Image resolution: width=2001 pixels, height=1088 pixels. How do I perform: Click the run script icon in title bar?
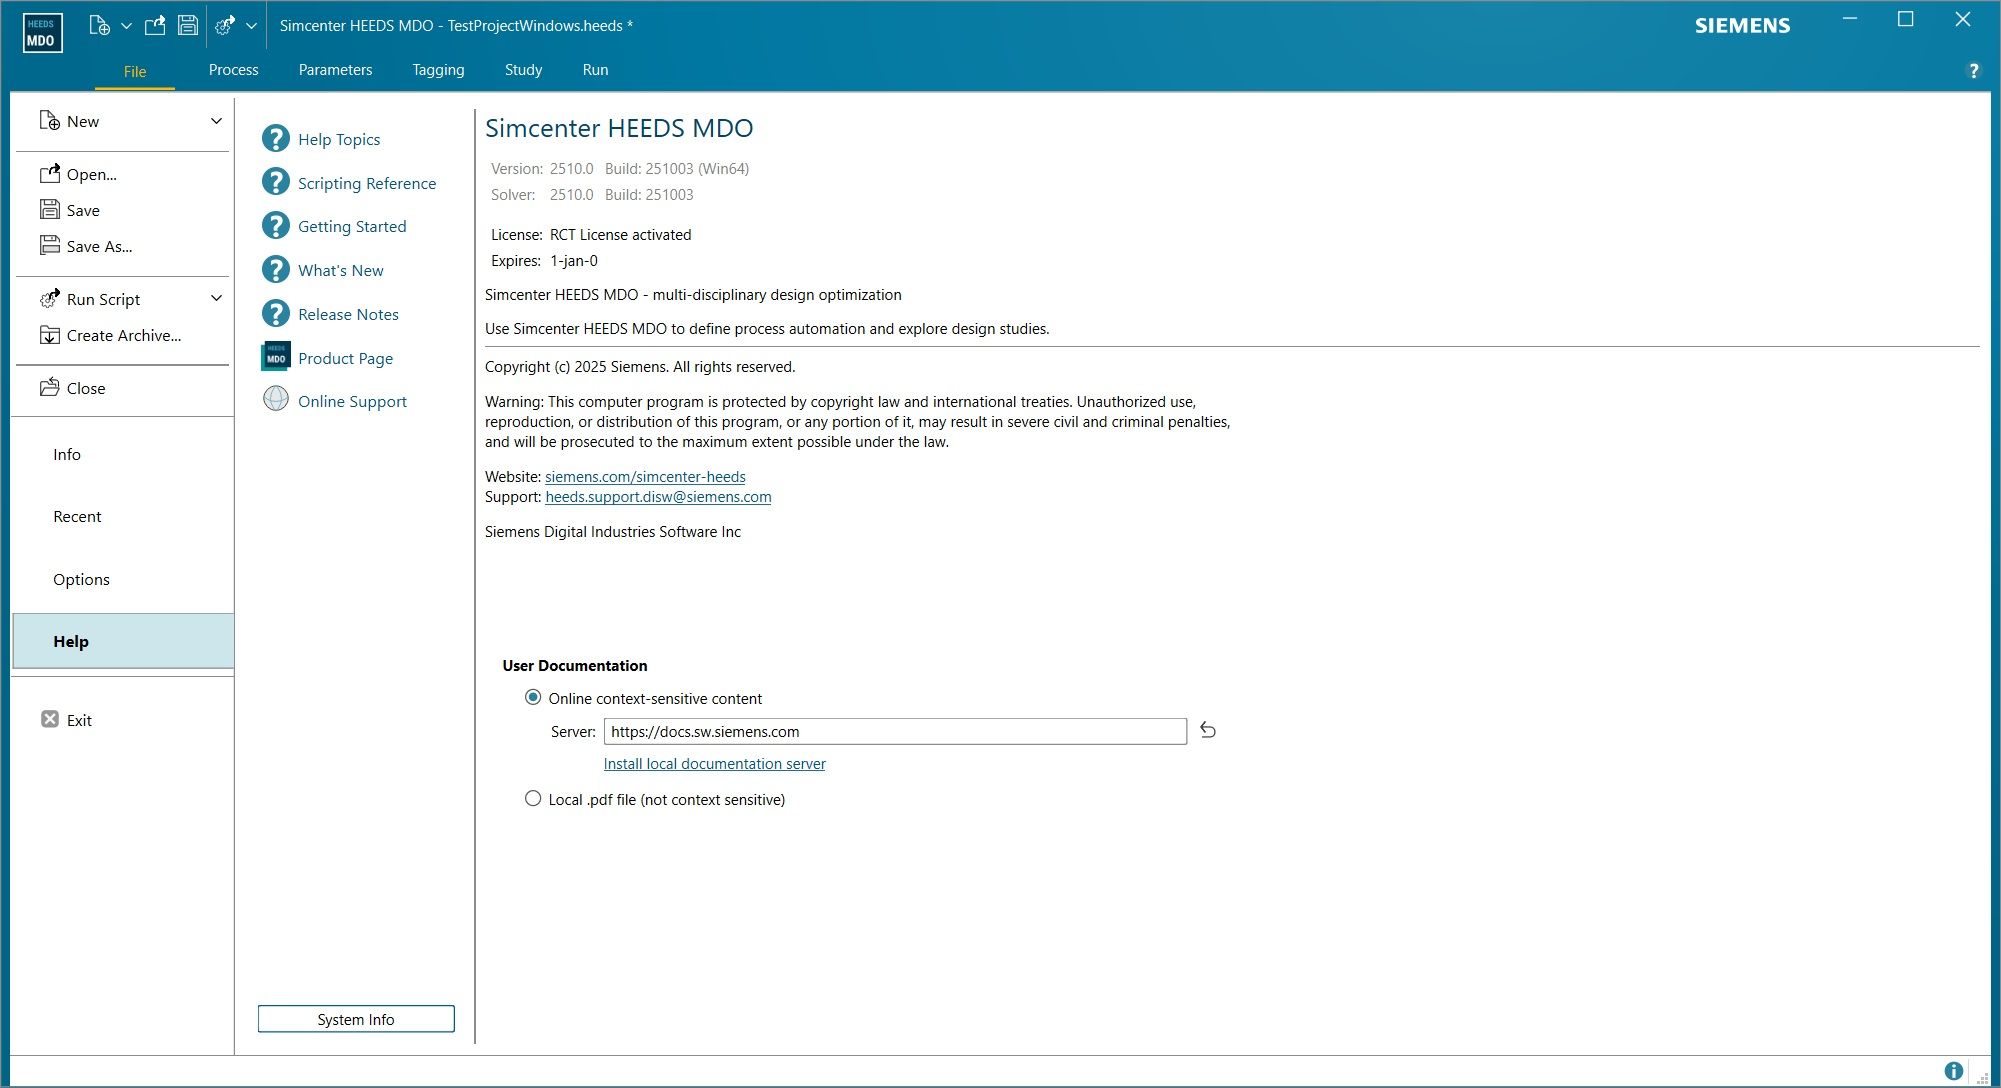tap(225, 25)
